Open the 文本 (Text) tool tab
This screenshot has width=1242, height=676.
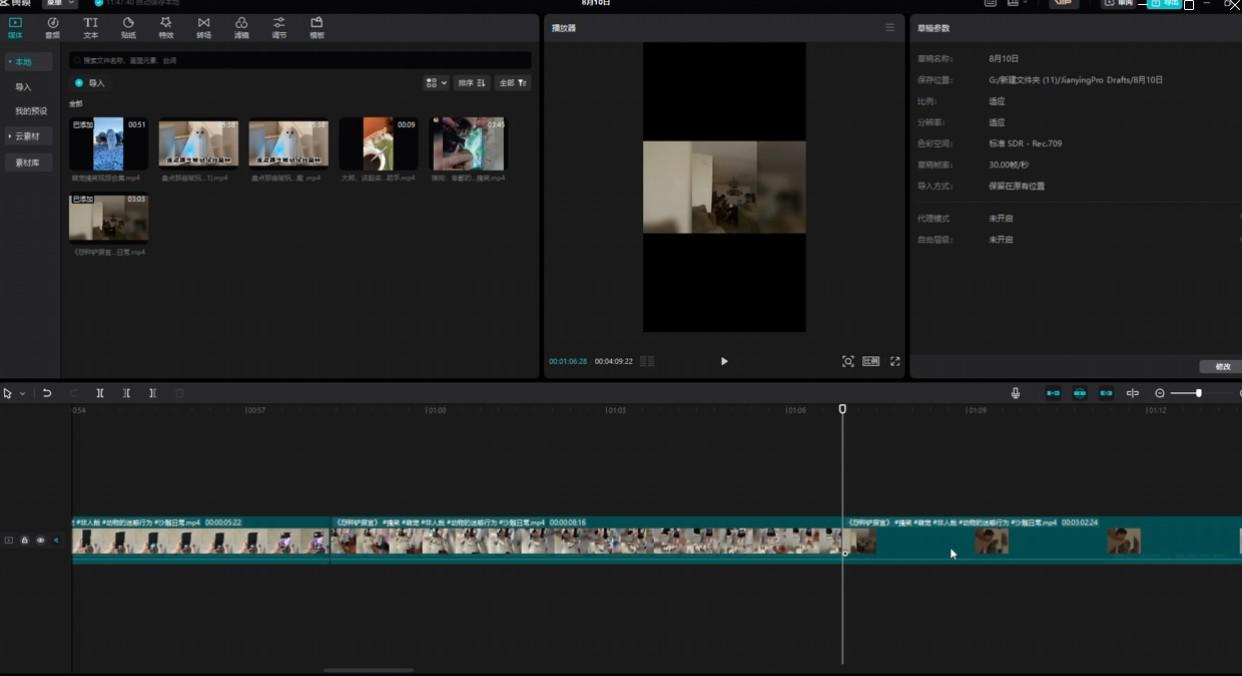(x=90, y=27)
